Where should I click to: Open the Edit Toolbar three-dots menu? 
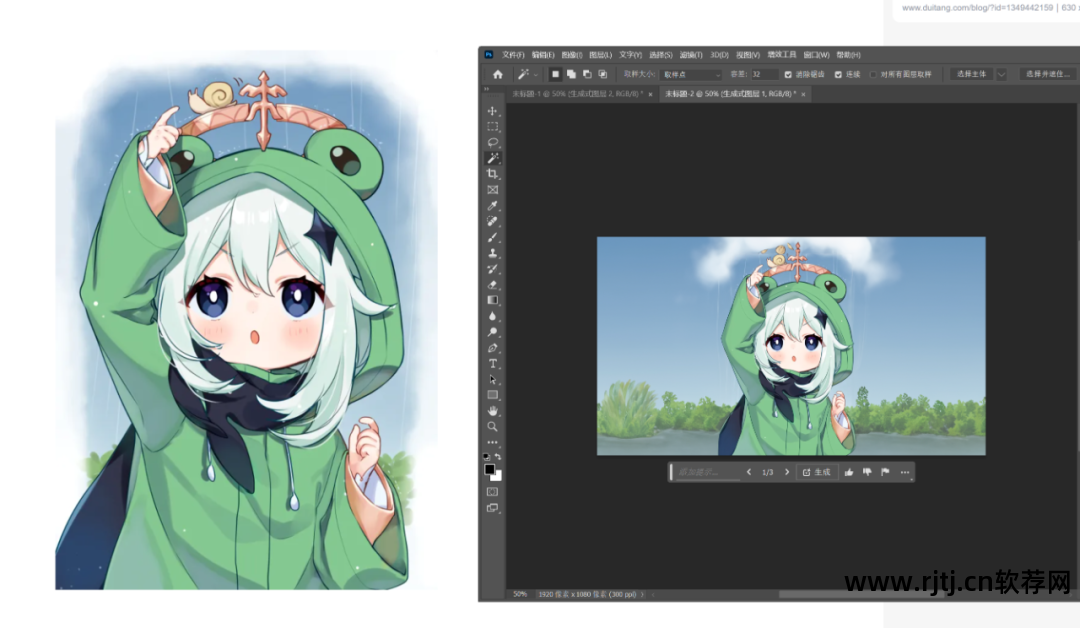[492, 443]
